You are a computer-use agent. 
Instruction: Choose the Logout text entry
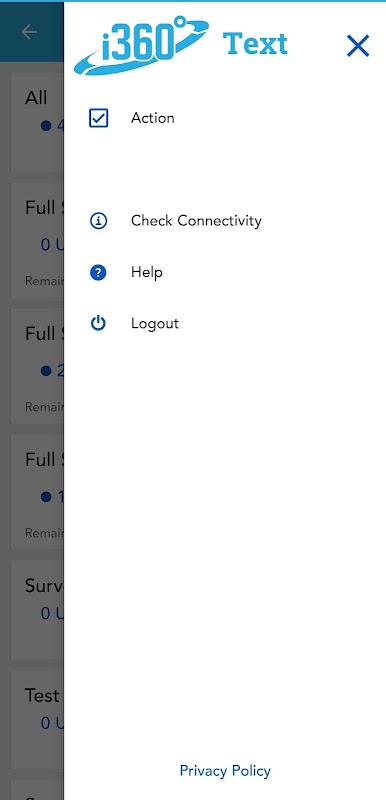click(155, 323)
